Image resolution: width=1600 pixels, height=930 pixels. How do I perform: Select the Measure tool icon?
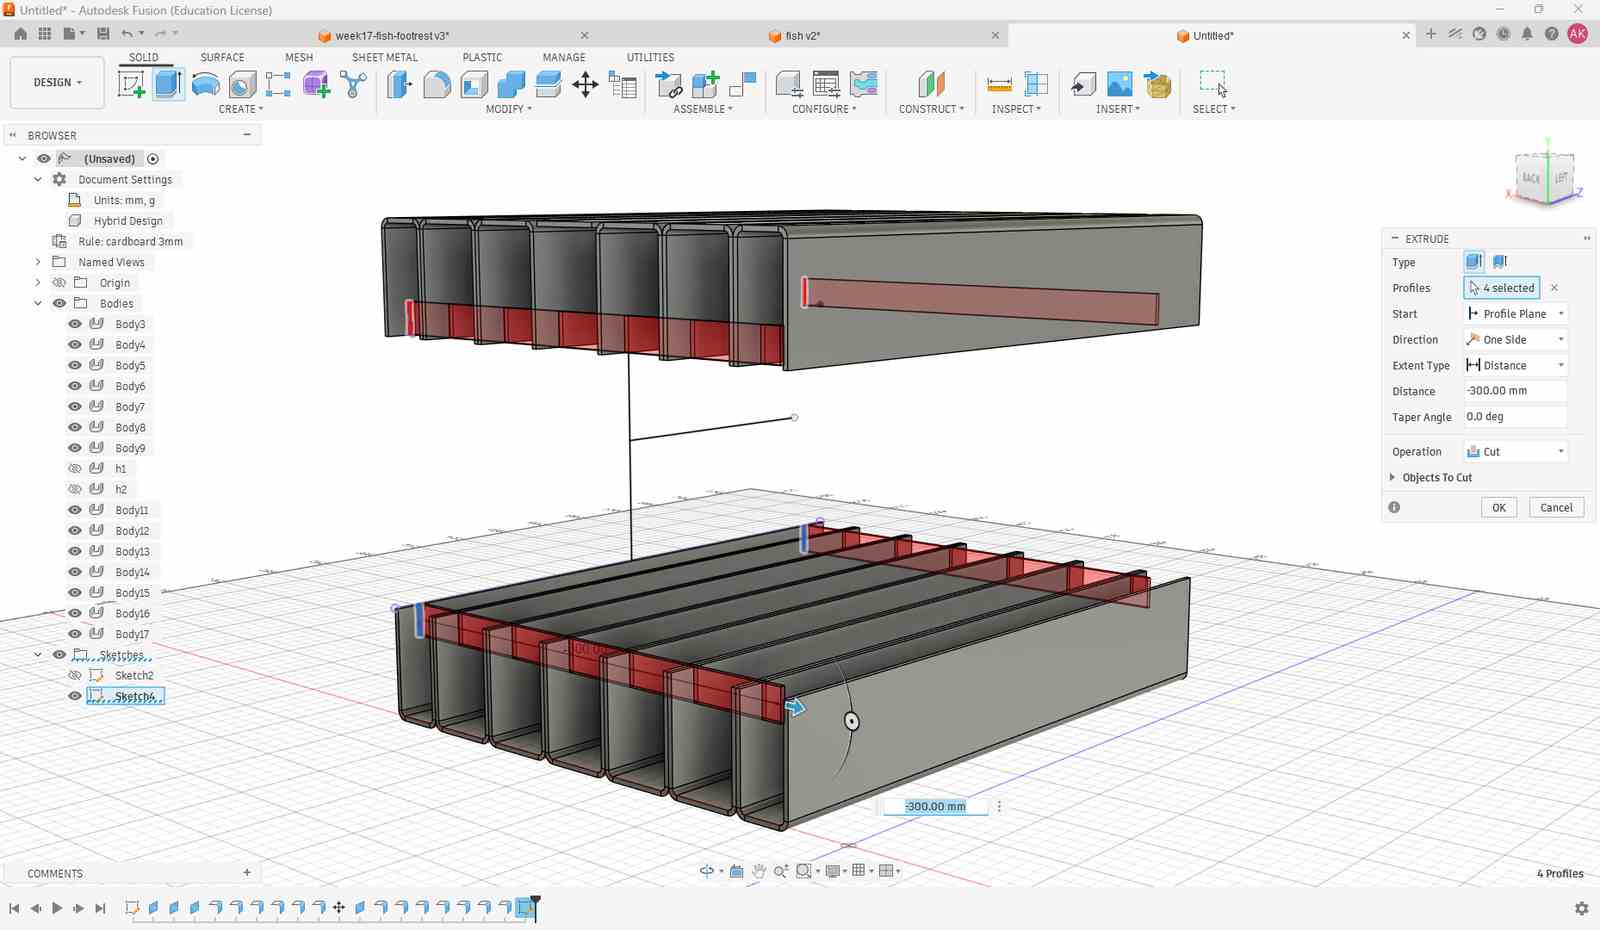click(999, 84)
